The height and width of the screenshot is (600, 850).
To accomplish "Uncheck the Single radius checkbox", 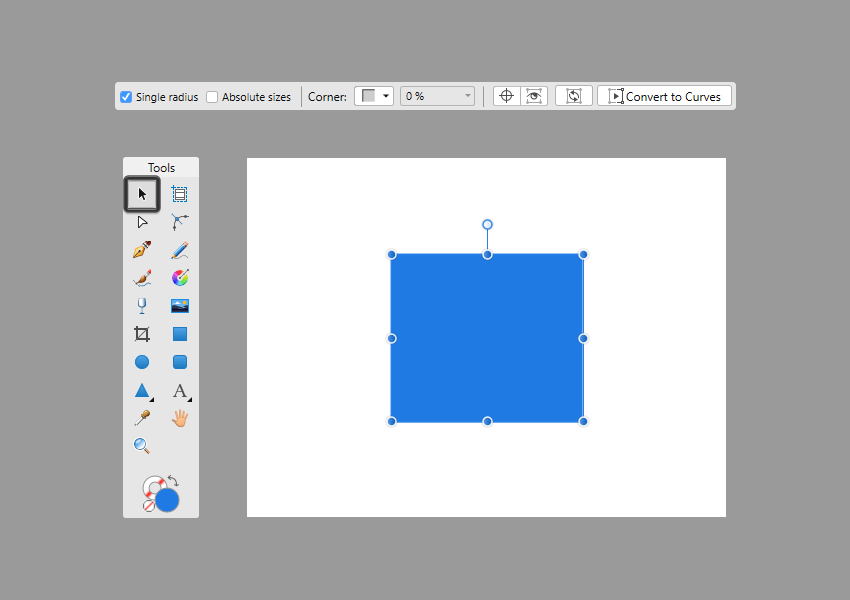I will pyautogui.click(x=126, y=97).
